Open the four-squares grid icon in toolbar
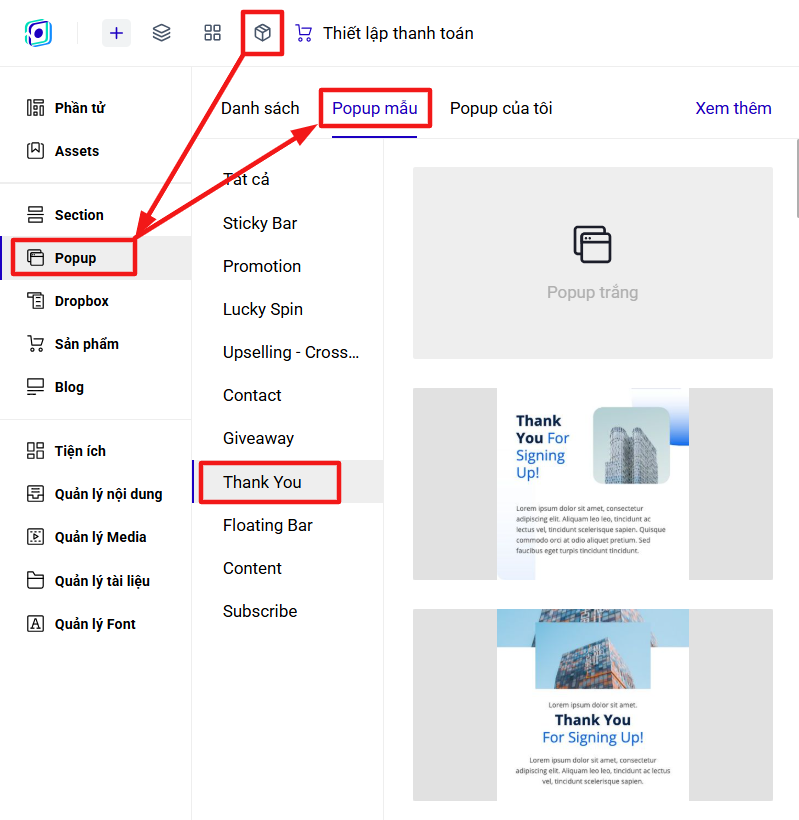The width and height of the screenshot is (799, 820). [x=212, y=33]
